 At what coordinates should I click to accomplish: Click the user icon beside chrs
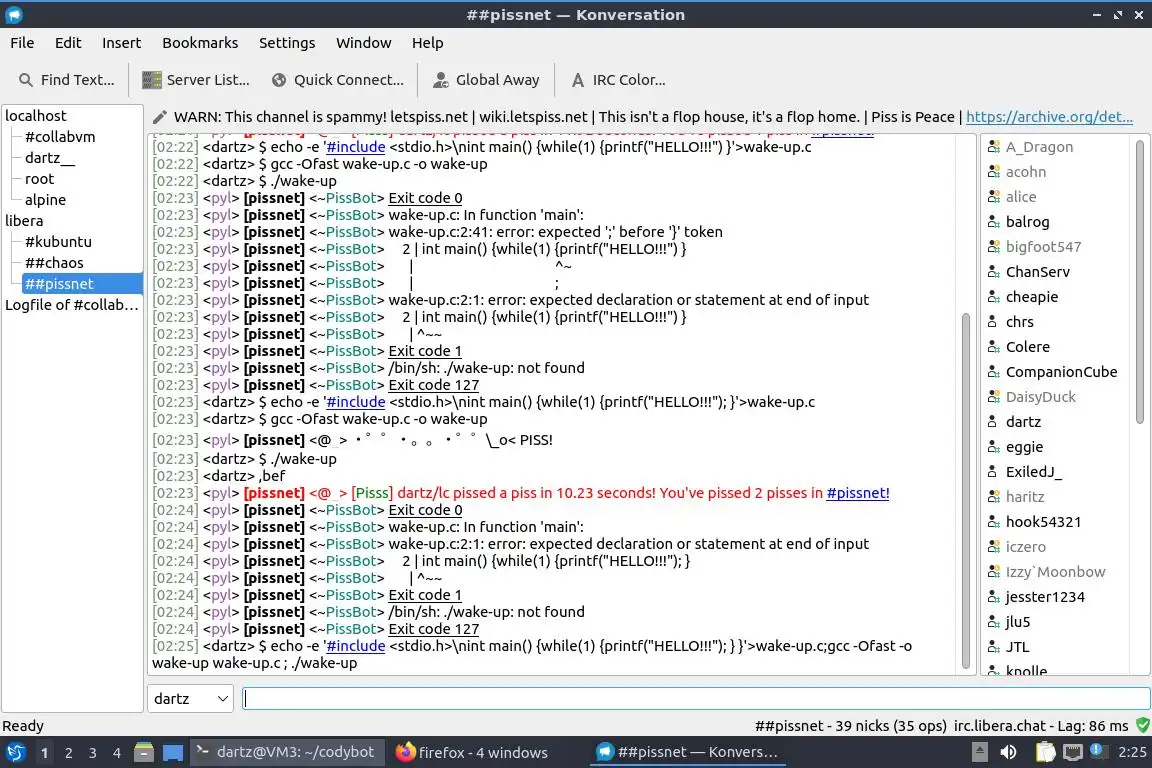click(x=993, y=322)
